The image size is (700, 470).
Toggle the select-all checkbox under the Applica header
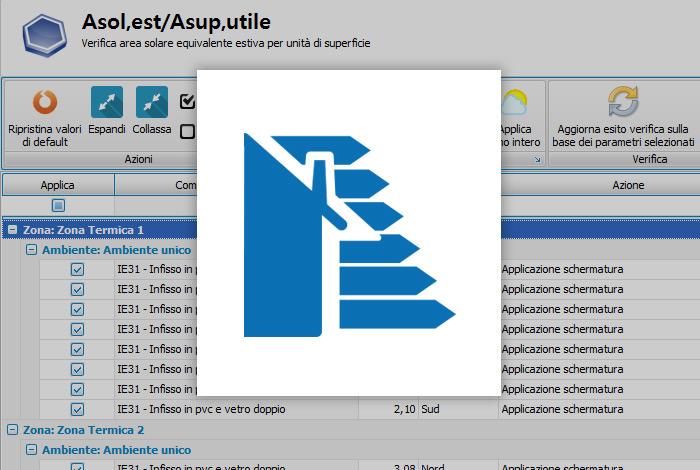point(58,205)
